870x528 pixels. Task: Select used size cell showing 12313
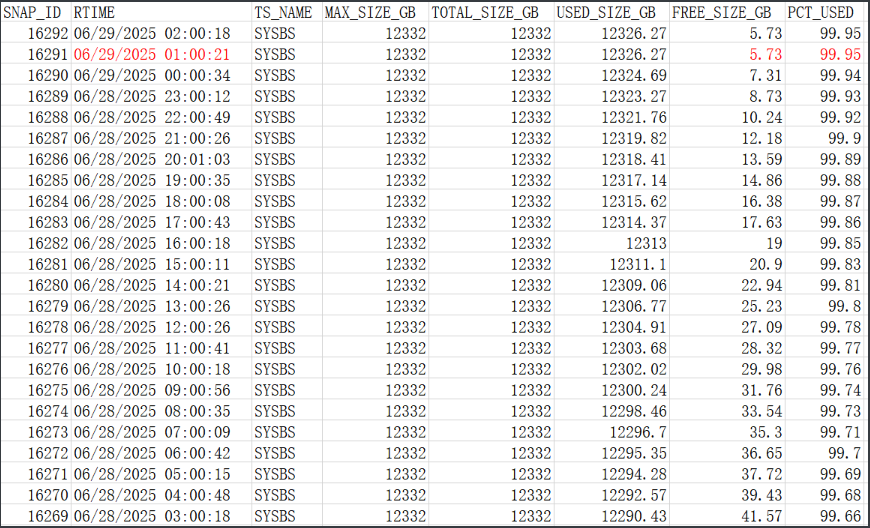[x=646, y=243]
